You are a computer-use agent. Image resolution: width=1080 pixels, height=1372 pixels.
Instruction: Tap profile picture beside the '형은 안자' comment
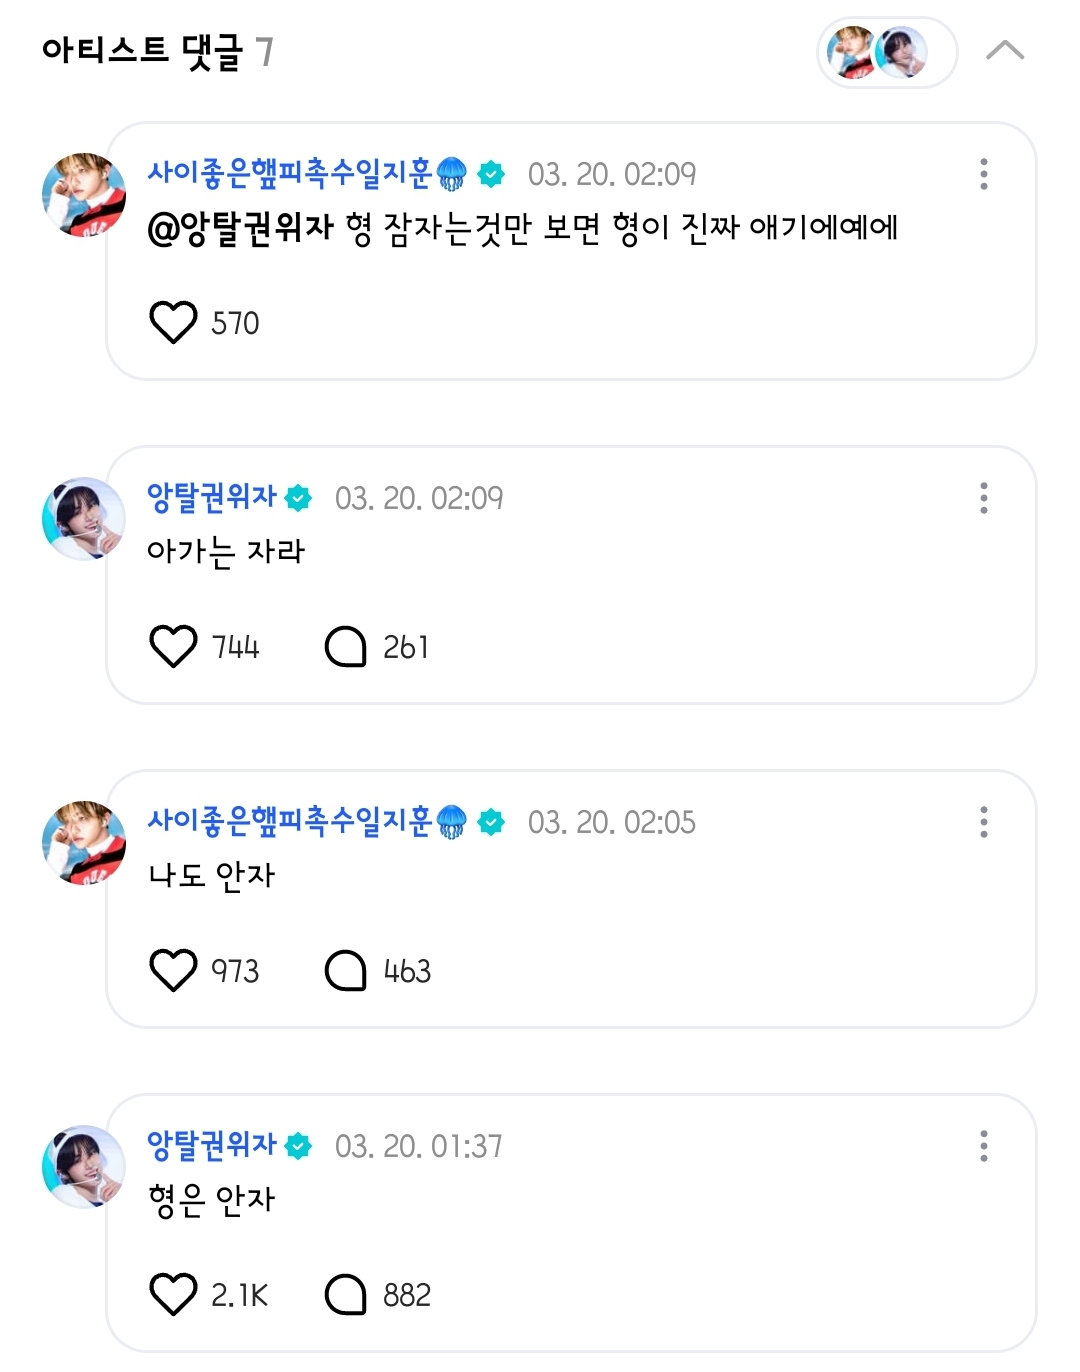[x=84, y=1167]
